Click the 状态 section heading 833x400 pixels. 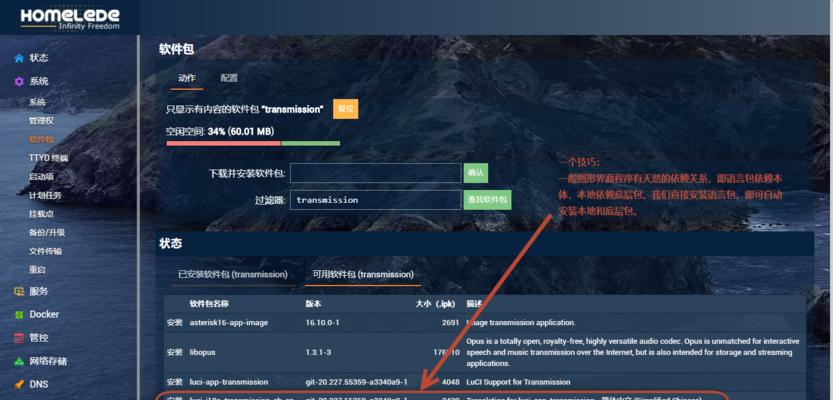171,244
